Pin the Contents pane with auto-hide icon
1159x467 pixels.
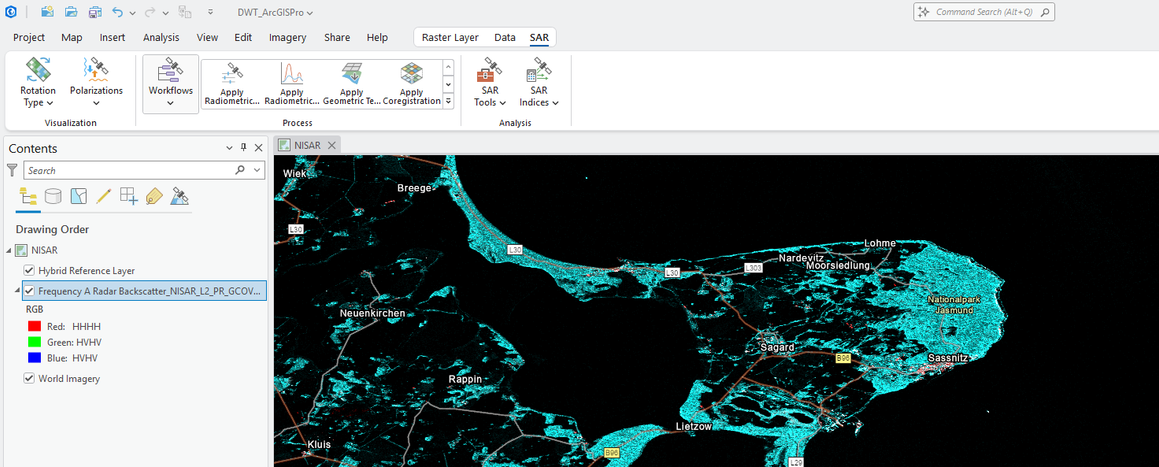[244, 149]
